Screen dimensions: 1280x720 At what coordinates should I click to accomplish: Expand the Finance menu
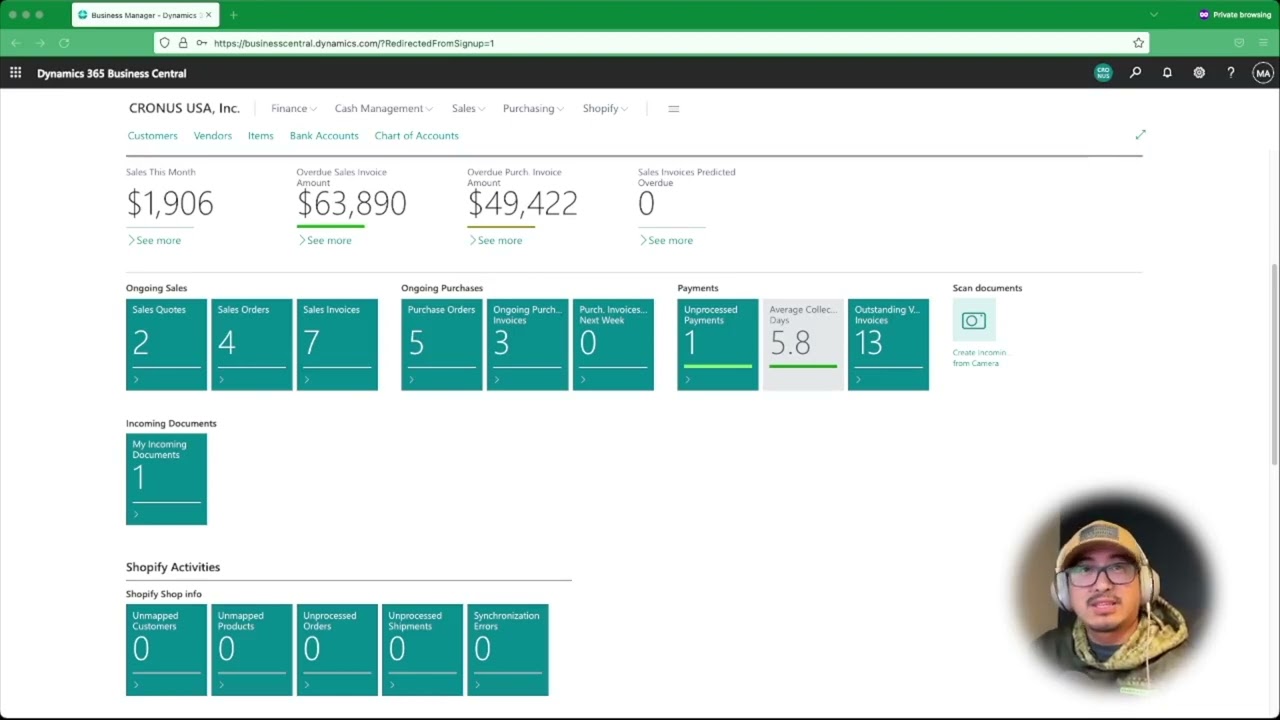click(x=294, y=108)
